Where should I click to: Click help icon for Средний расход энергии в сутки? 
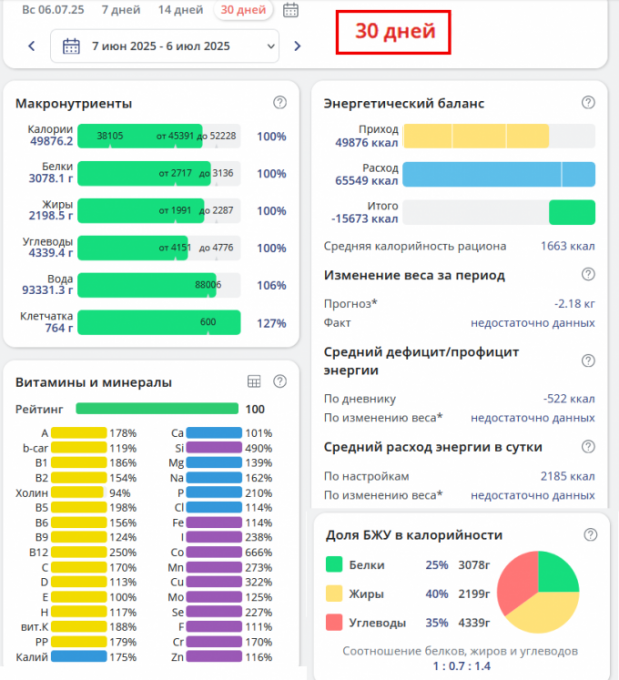tap(588, 446)
